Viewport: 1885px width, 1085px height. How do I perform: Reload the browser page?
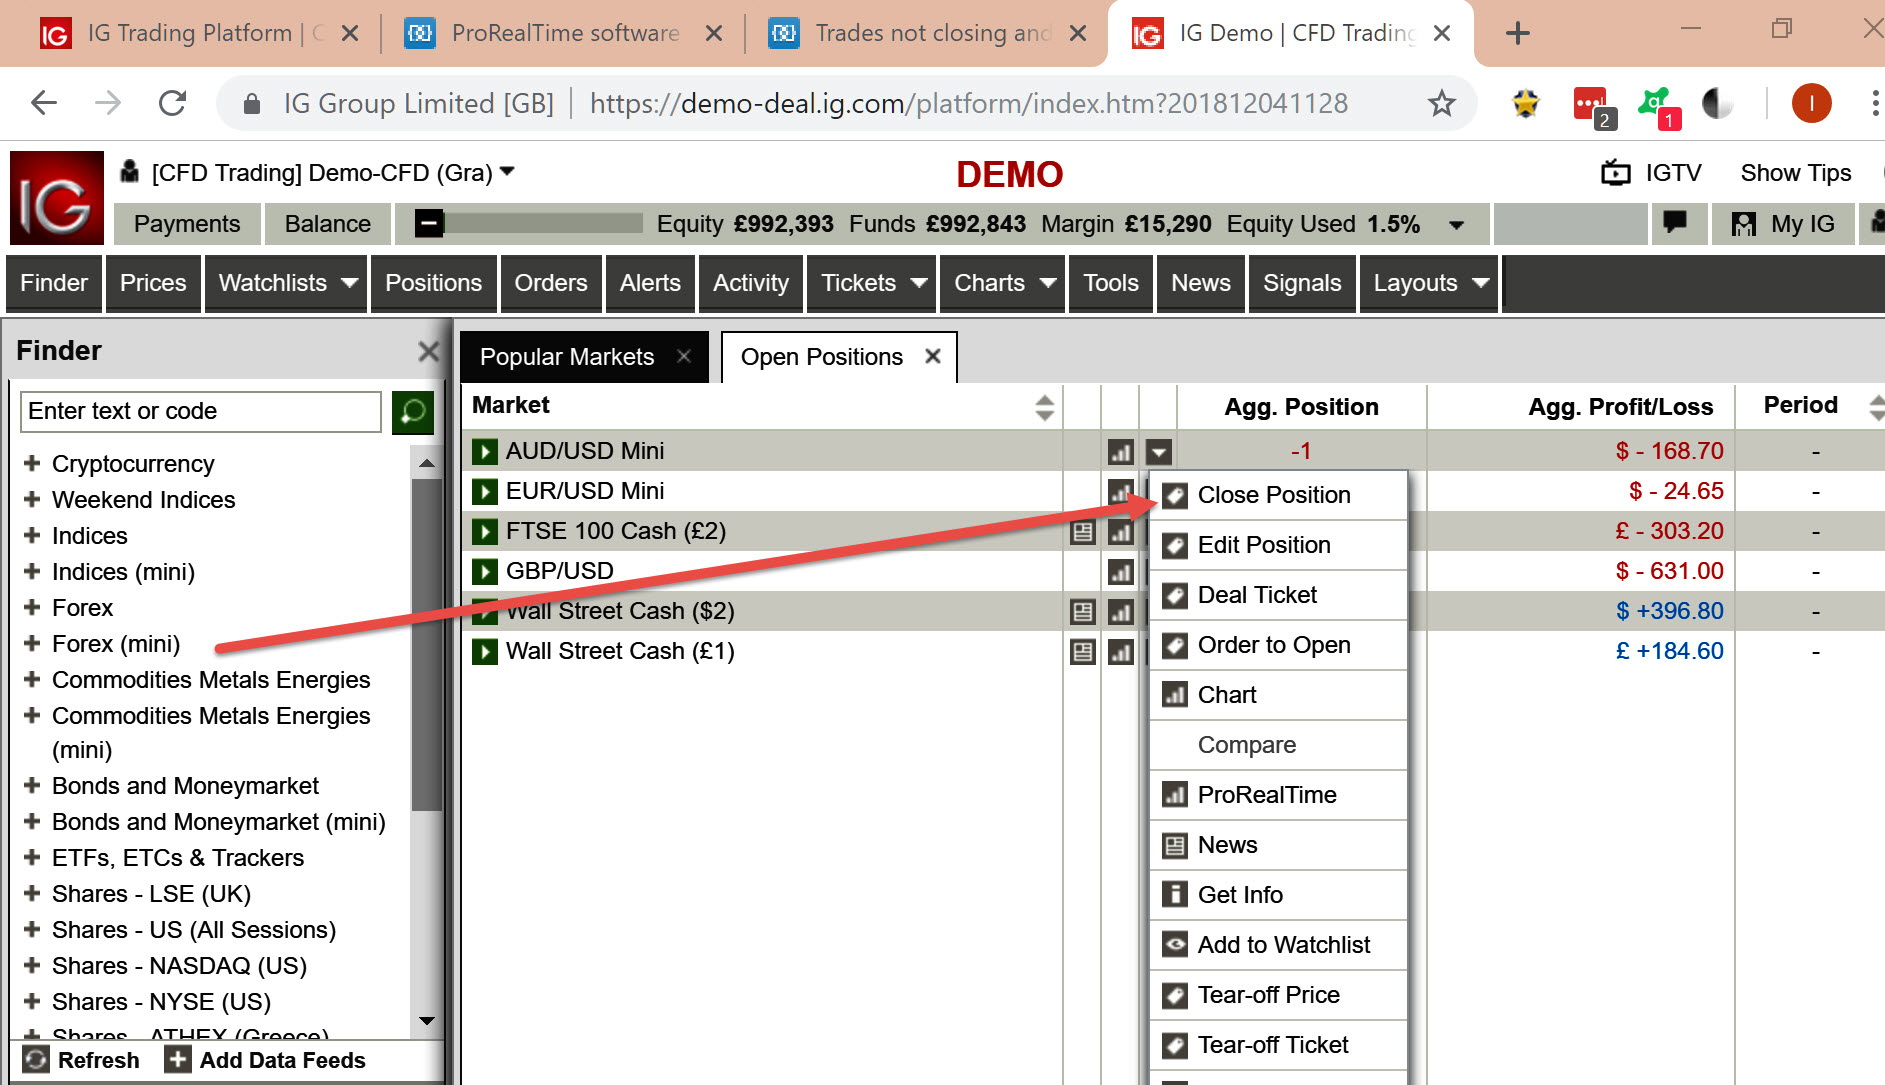pos(173,103)
